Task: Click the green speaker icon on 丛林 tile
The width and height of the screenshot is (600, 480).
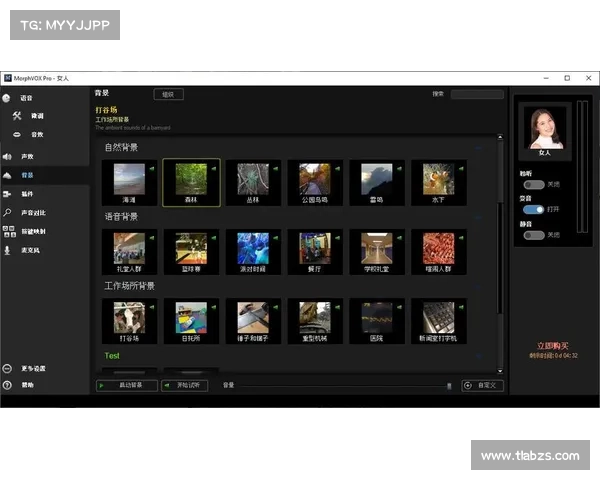Action: point(276,168)
